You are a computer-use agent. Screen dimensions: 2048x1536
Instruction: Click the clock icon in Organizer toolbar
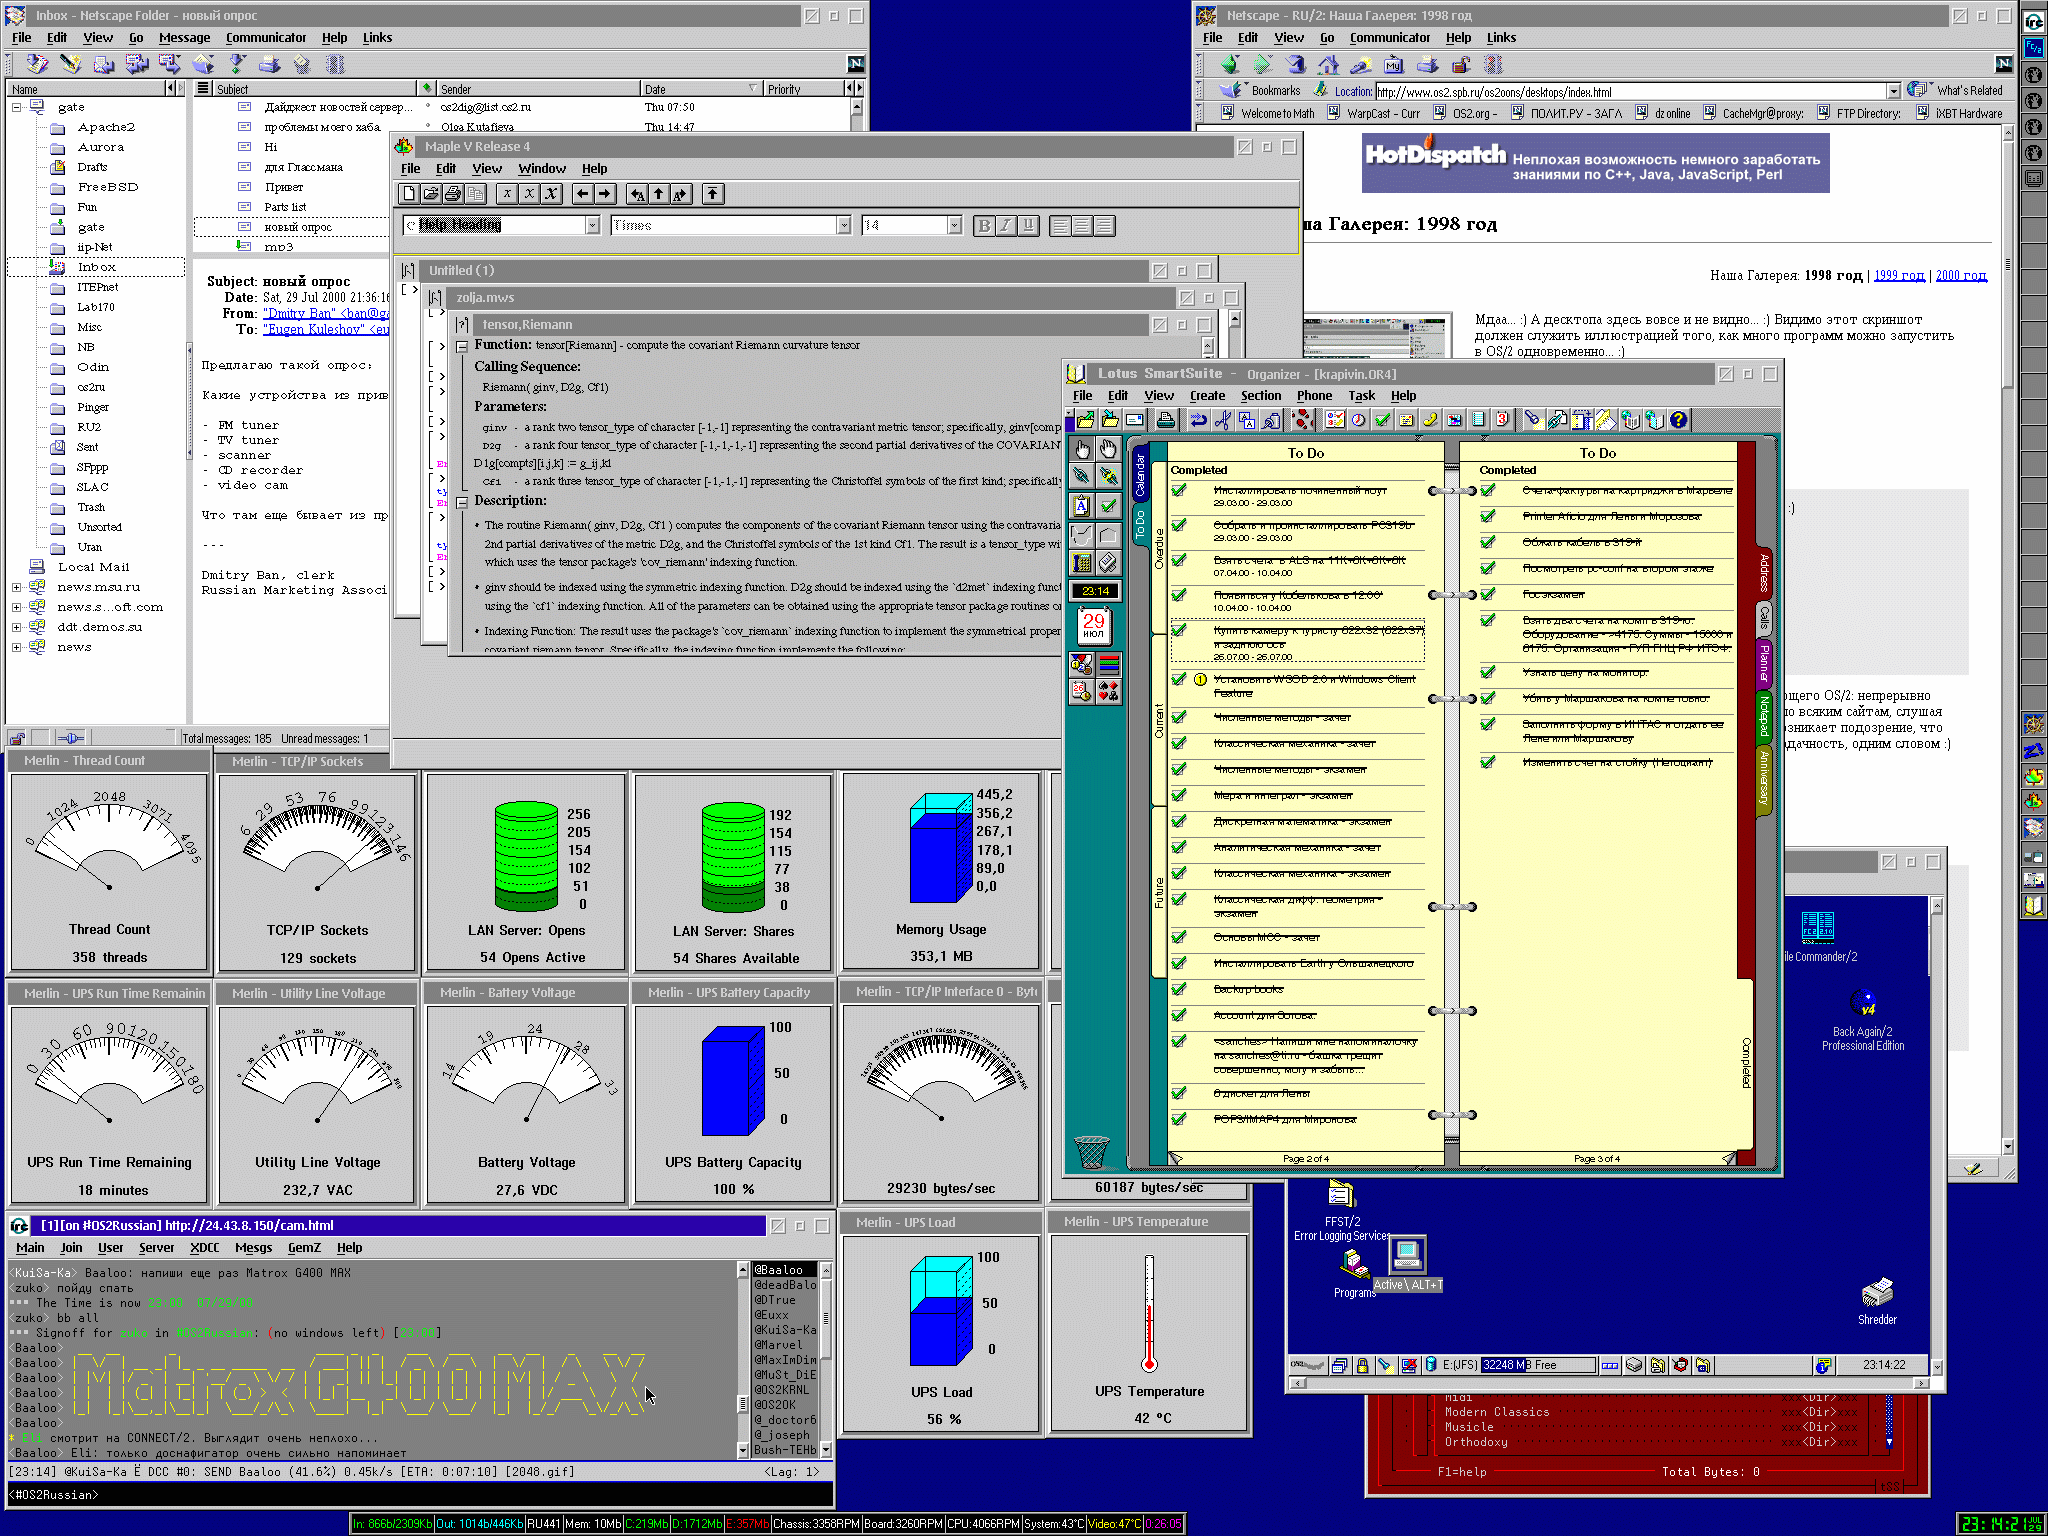click(1358, 420)
